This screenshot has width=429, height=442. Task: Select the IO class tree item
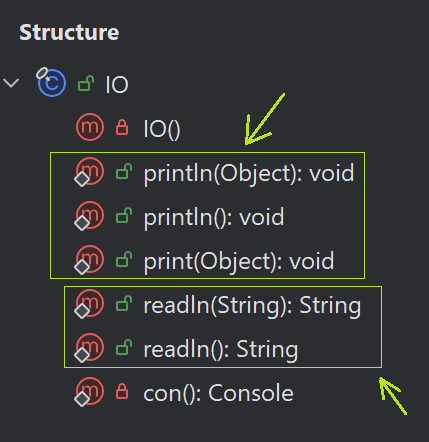coord(117,85)
